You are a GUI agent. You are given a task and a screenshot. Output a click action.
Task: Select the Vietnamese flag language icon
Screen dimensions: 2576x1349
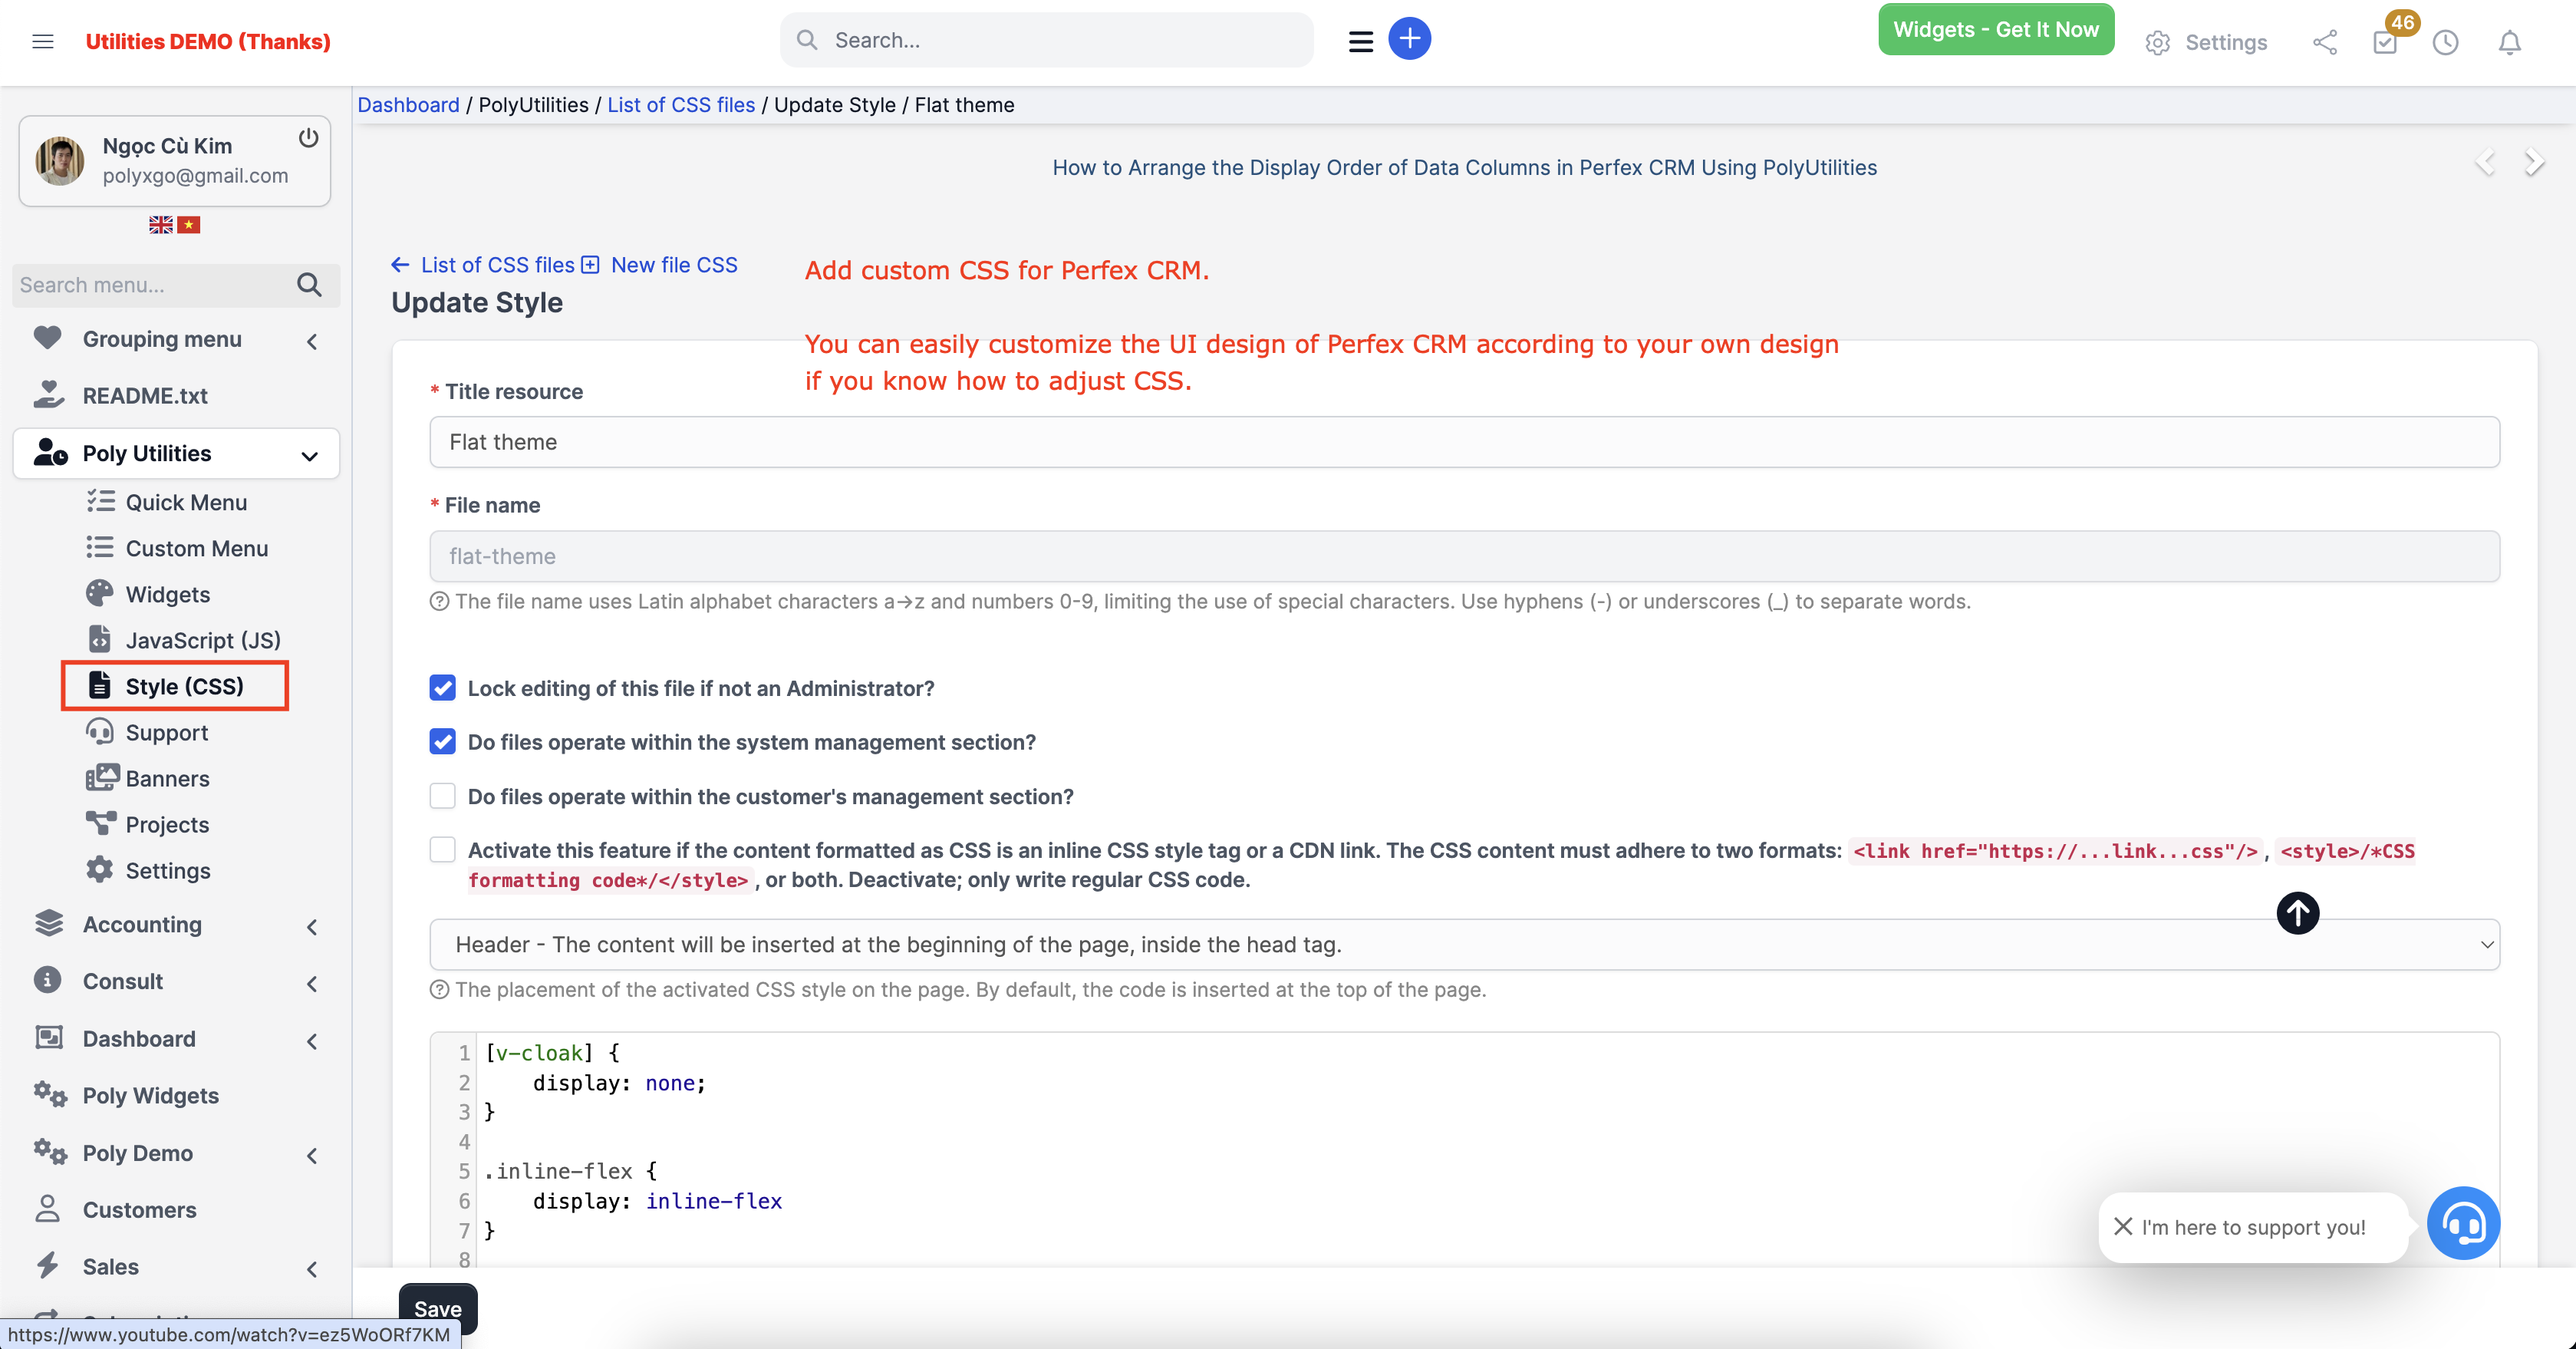click(190, 224)
